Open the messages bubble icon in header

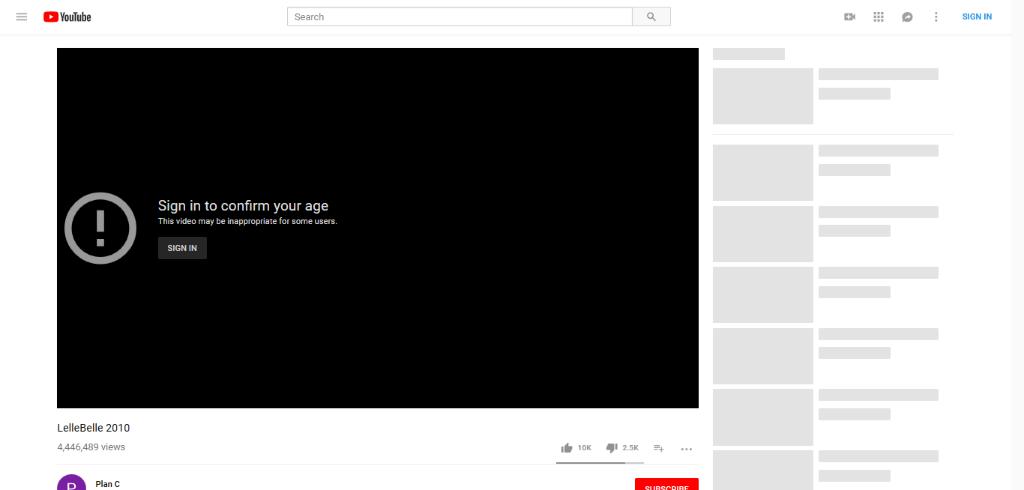(x=907, y=17)
